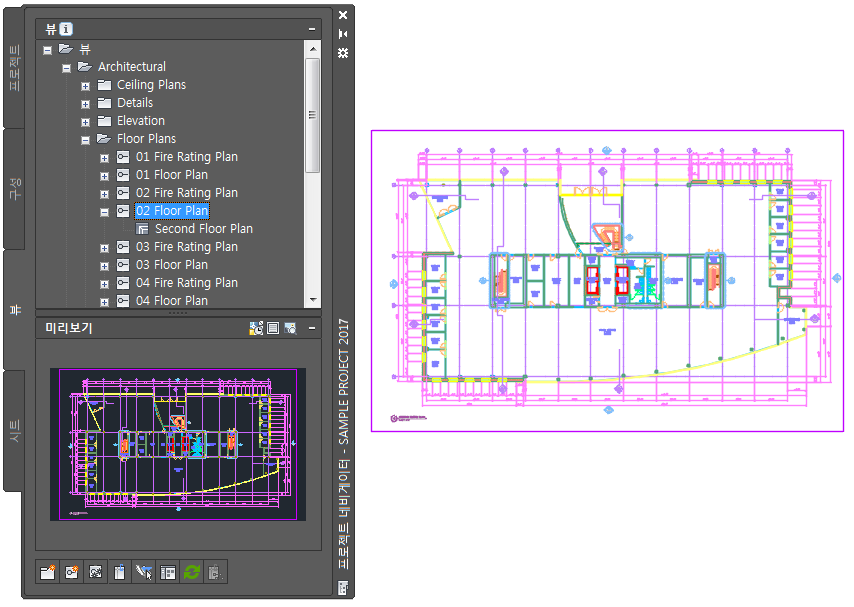This screenshot has height=607, width=854.
Task: Click the large floor plan drawing
Action: (x=607, y=281)
